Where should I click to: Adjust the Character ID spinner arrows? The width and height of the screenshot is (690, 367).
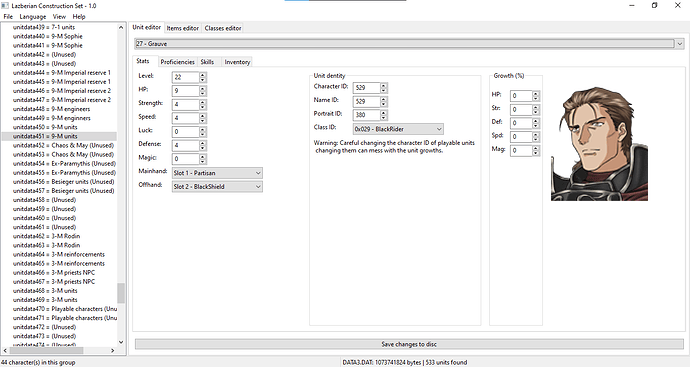(x=384, y=88)
